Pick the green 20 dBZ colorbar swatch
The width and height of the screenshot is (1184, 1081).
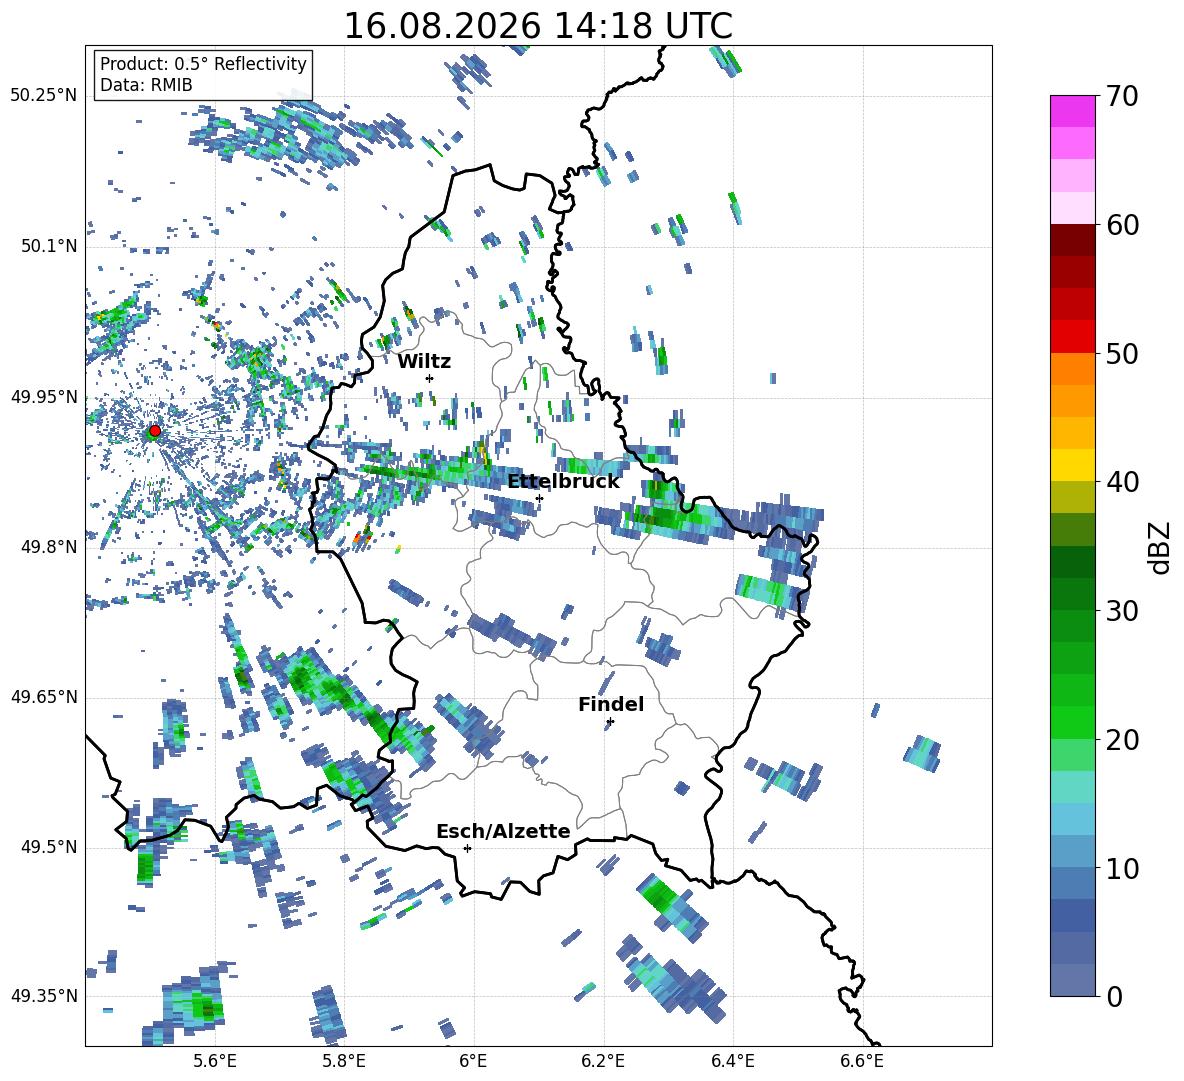tap(1072, 722)
